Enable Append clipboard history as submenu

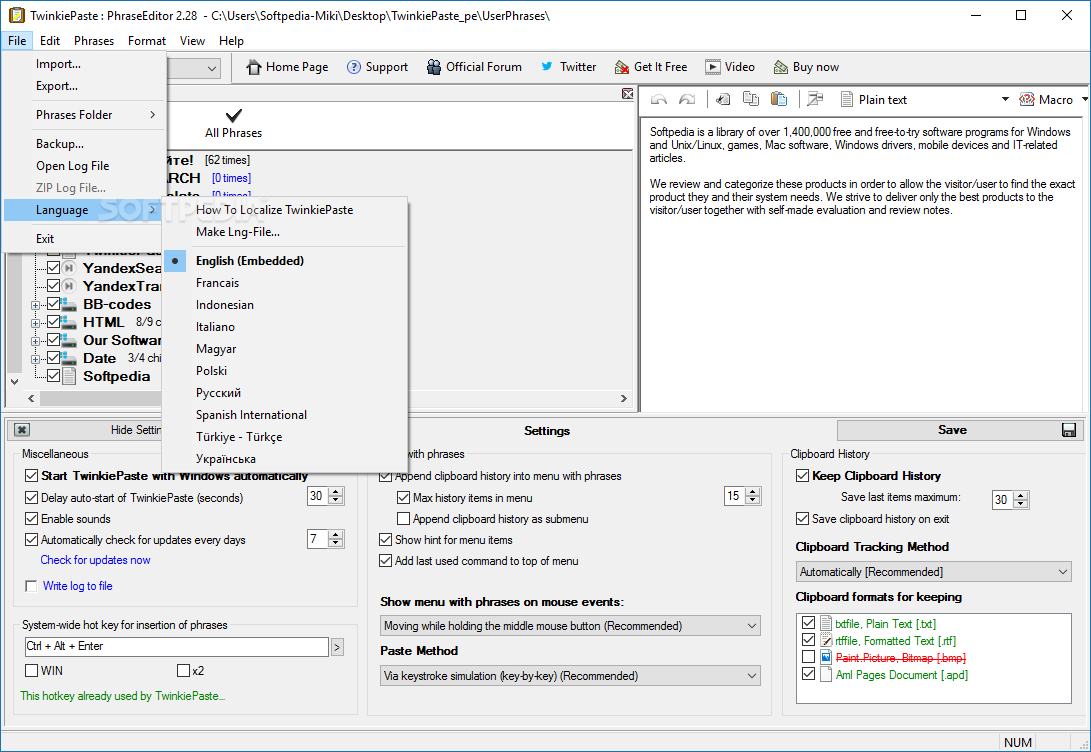click(403, 518)
